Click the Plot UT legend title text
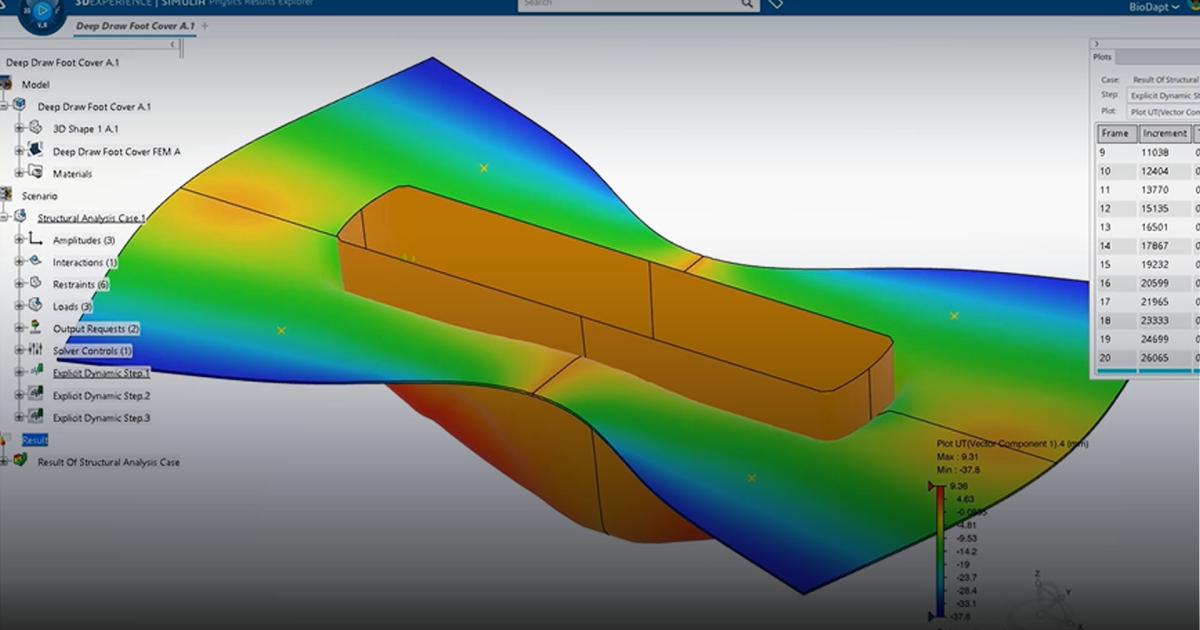This screenshot has width=1200, height=630. (x=1012, y=443)
